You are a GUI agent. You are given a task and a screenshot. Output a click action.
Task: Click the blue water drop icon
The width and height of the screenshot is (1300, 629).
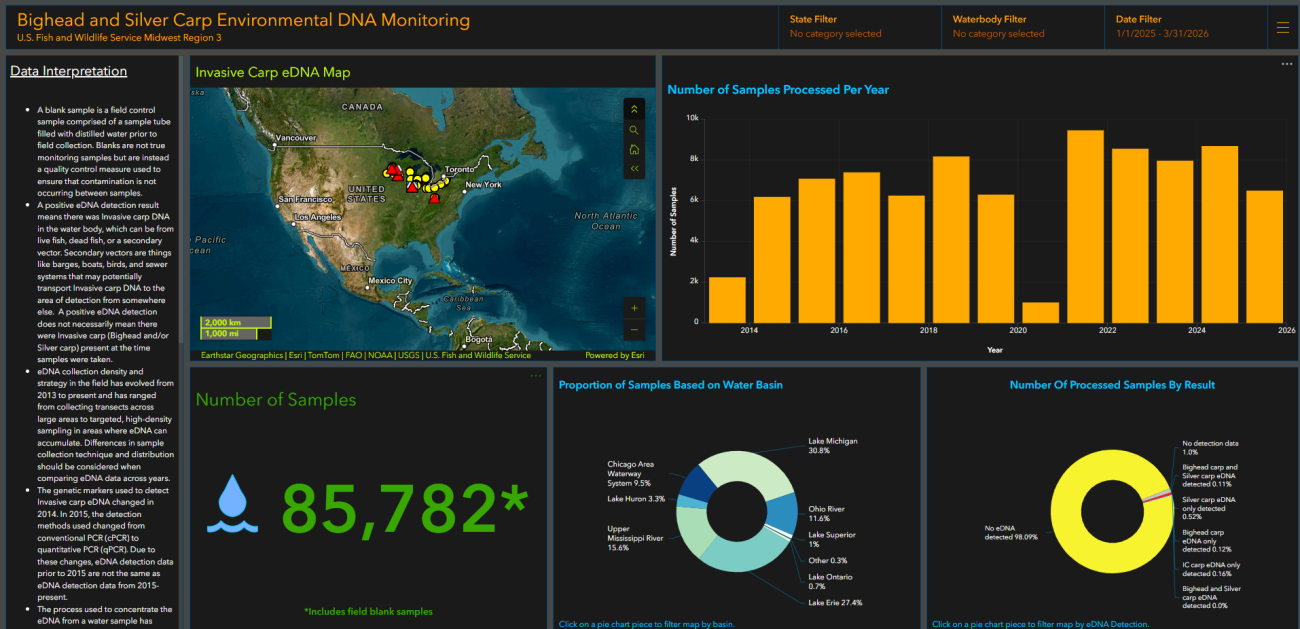tap(232, 503)
